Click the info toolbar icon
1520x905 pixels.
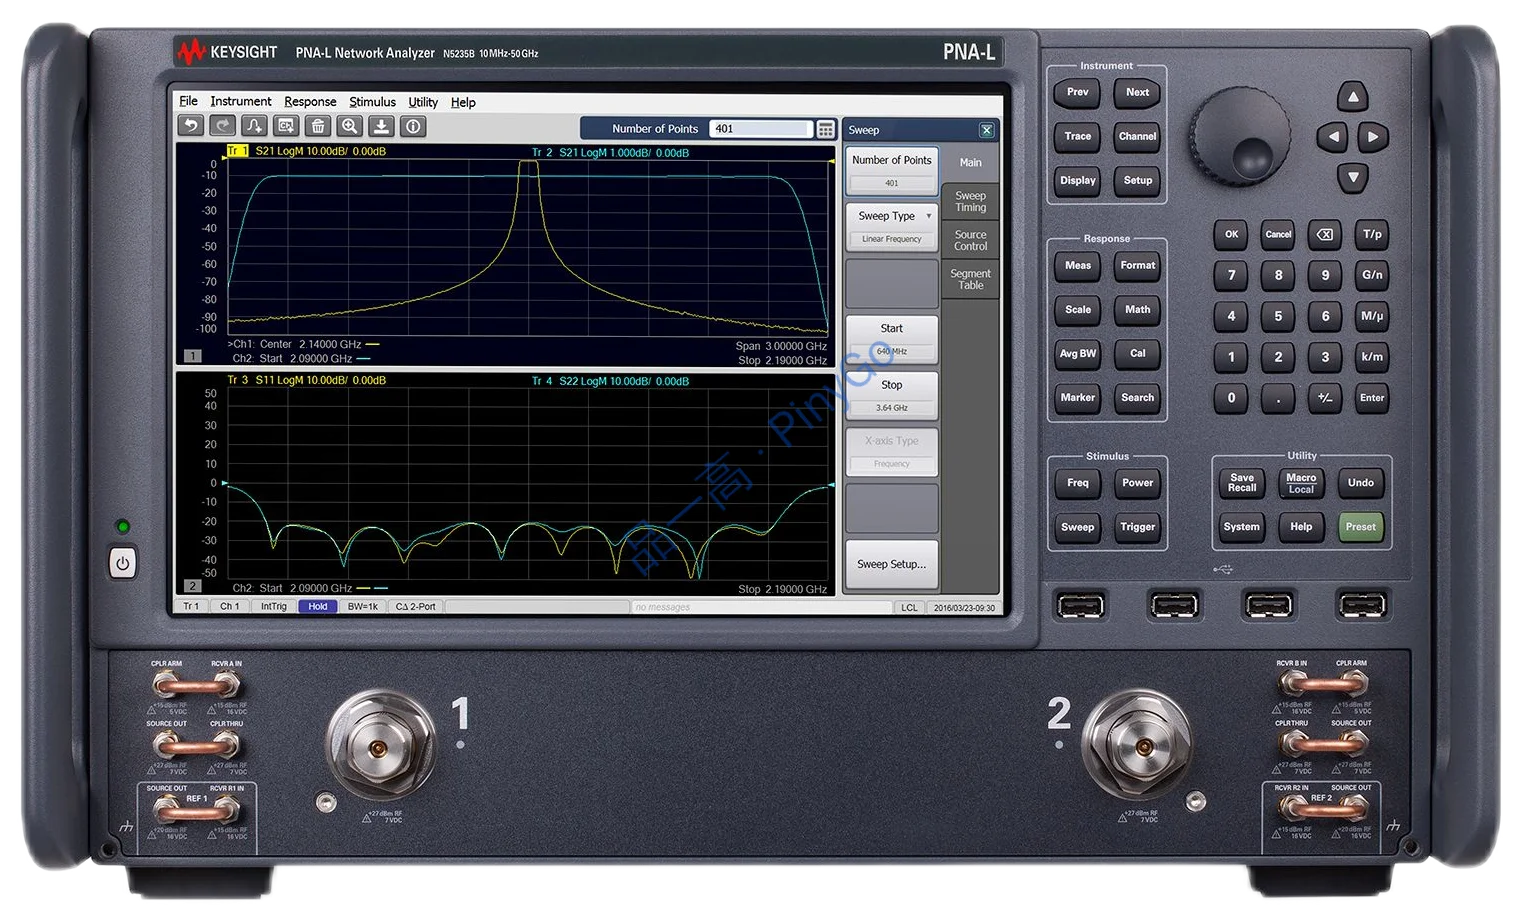coord(413,126)
